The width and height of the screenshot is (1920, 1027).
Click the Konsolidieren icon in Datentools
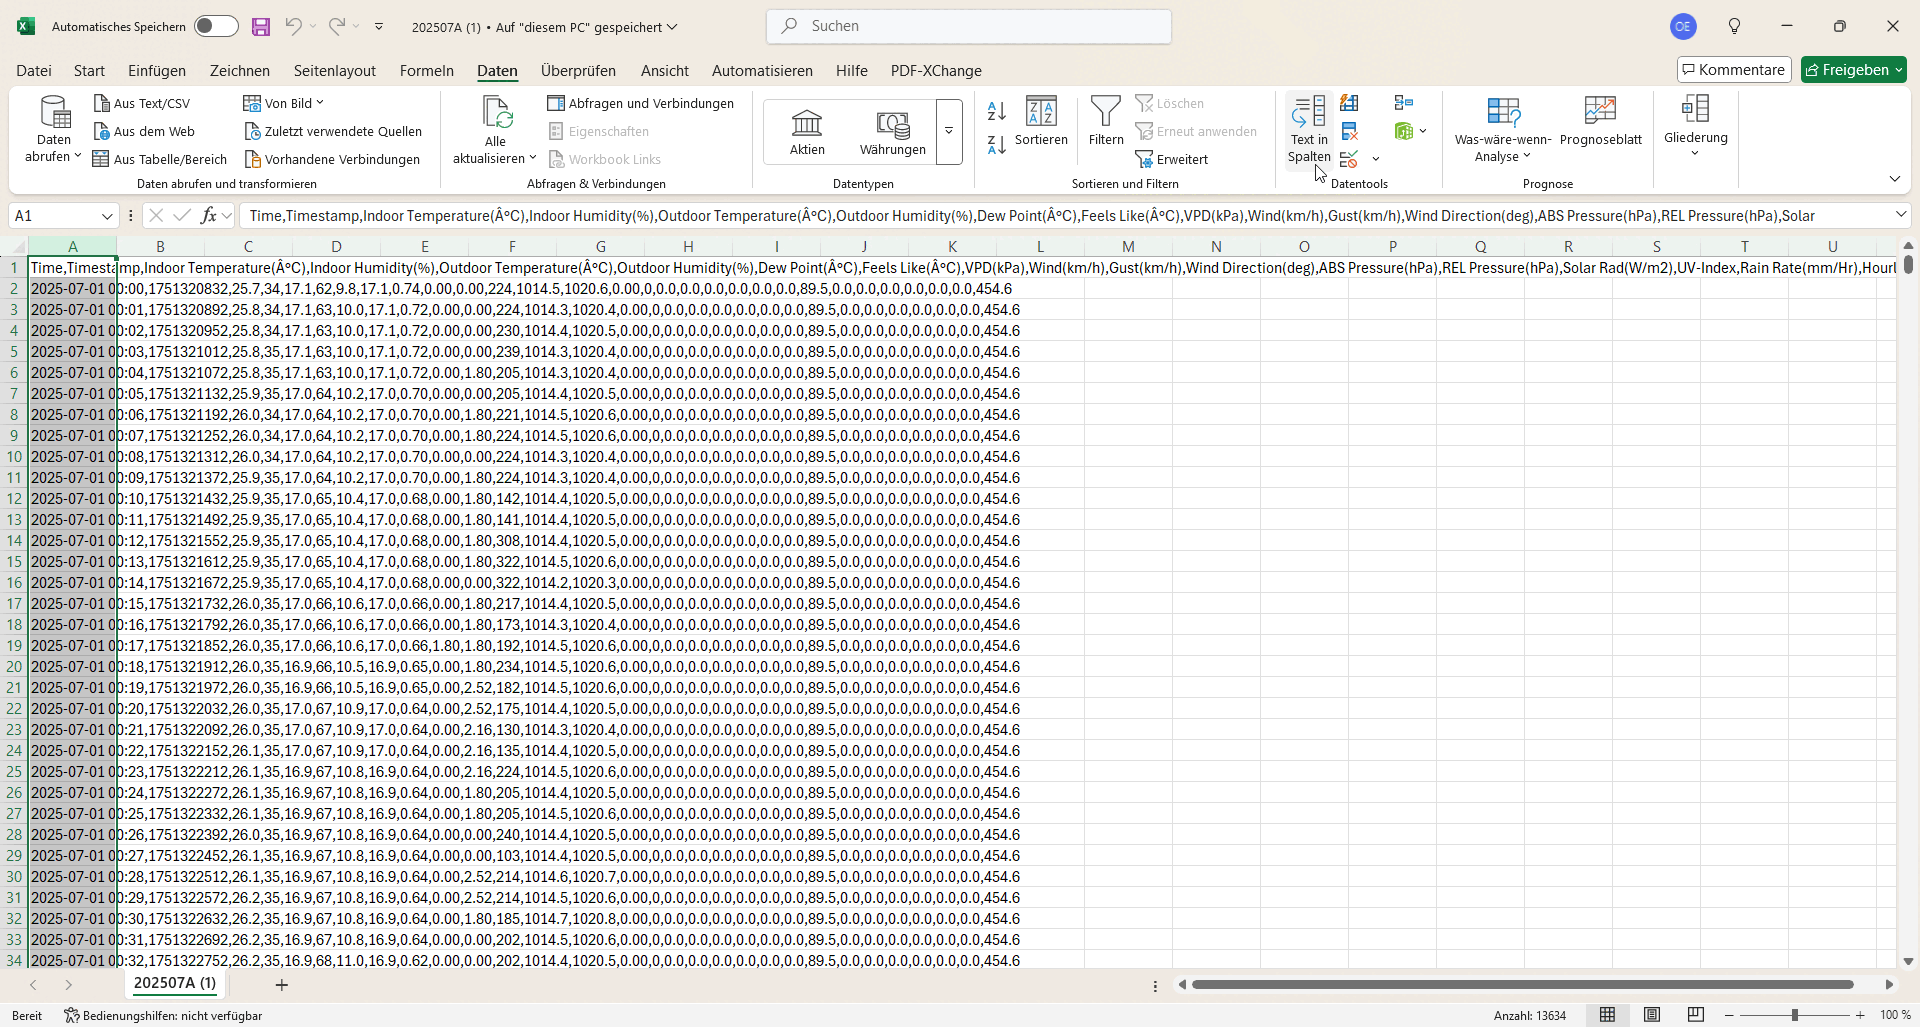point(1404,103)
